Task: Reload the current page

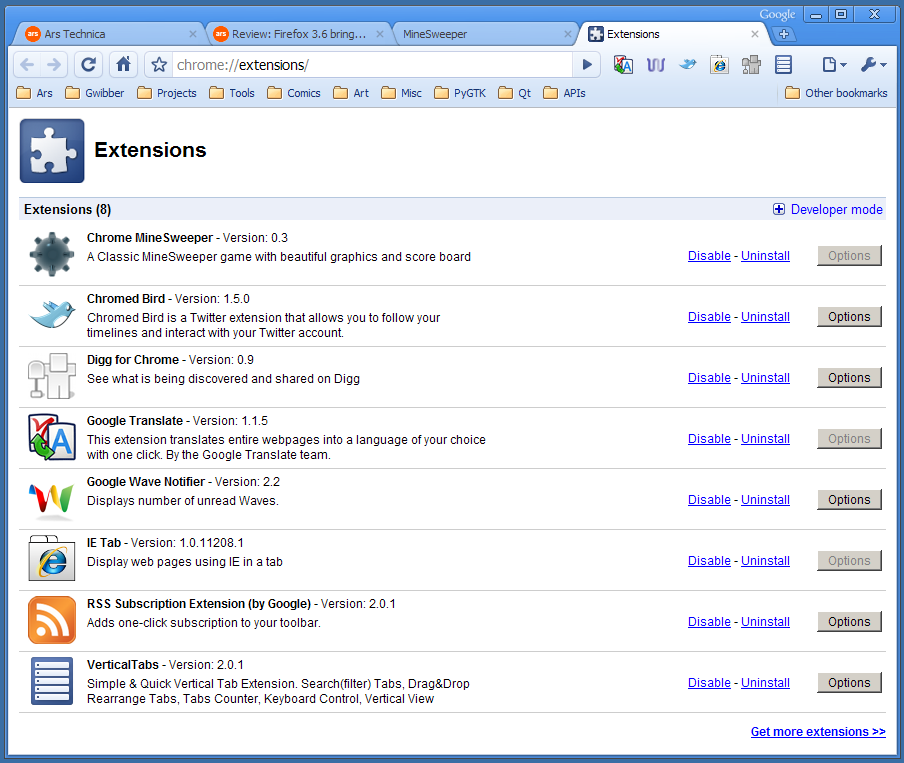Action: point(88,65)
